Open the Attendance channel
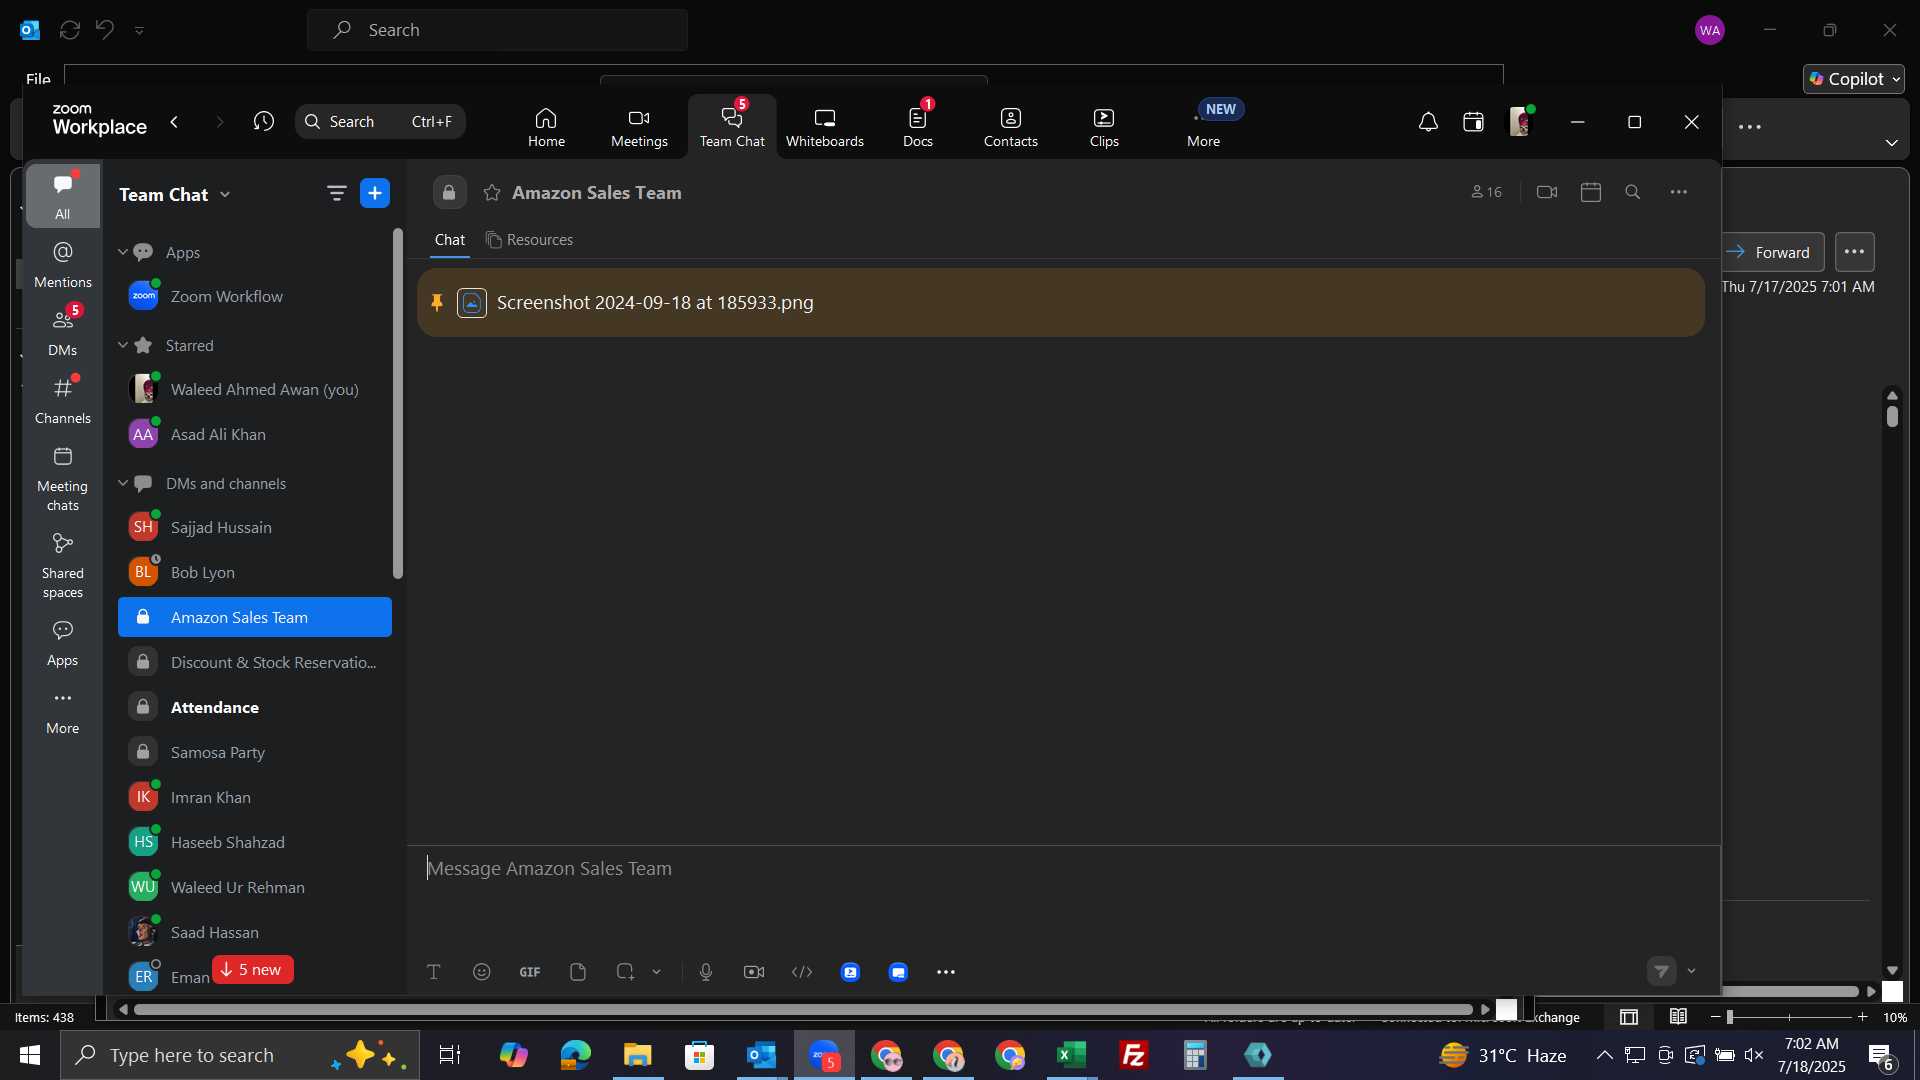Viewport: 1920px width, 1080px height. pos(255,707)
